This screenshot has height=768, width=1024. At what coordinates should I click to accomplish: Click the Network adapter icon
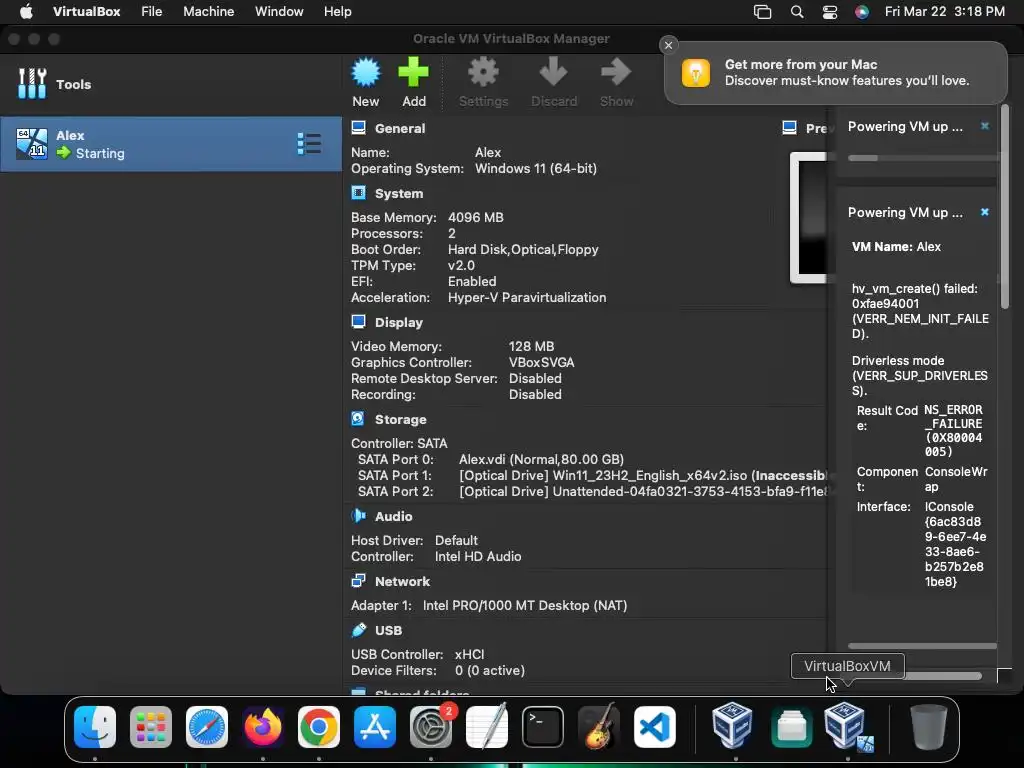tap(359, 581)
